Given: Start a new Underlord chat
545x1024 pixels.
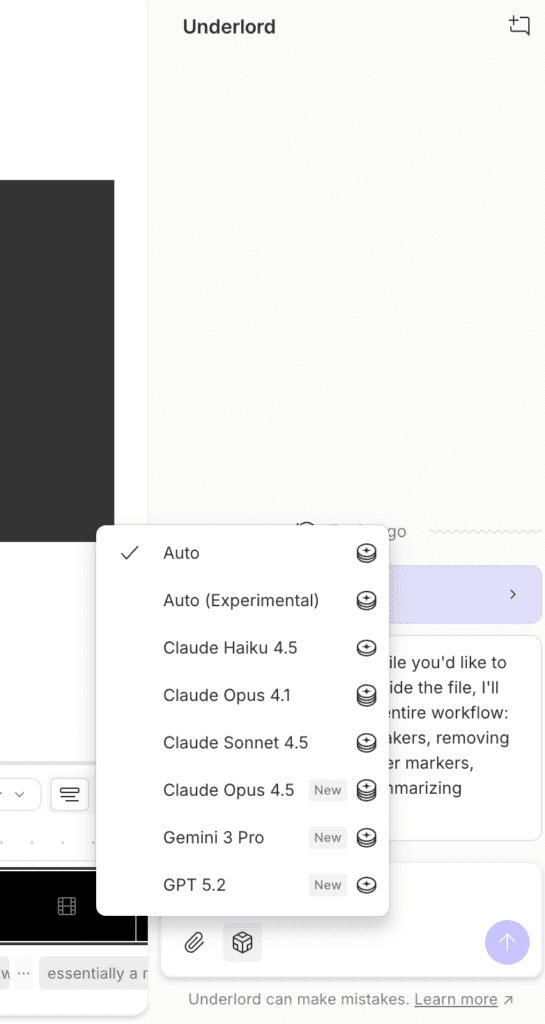Looking at the screenshot, I should pyautogui.click(x=519, y=26).
